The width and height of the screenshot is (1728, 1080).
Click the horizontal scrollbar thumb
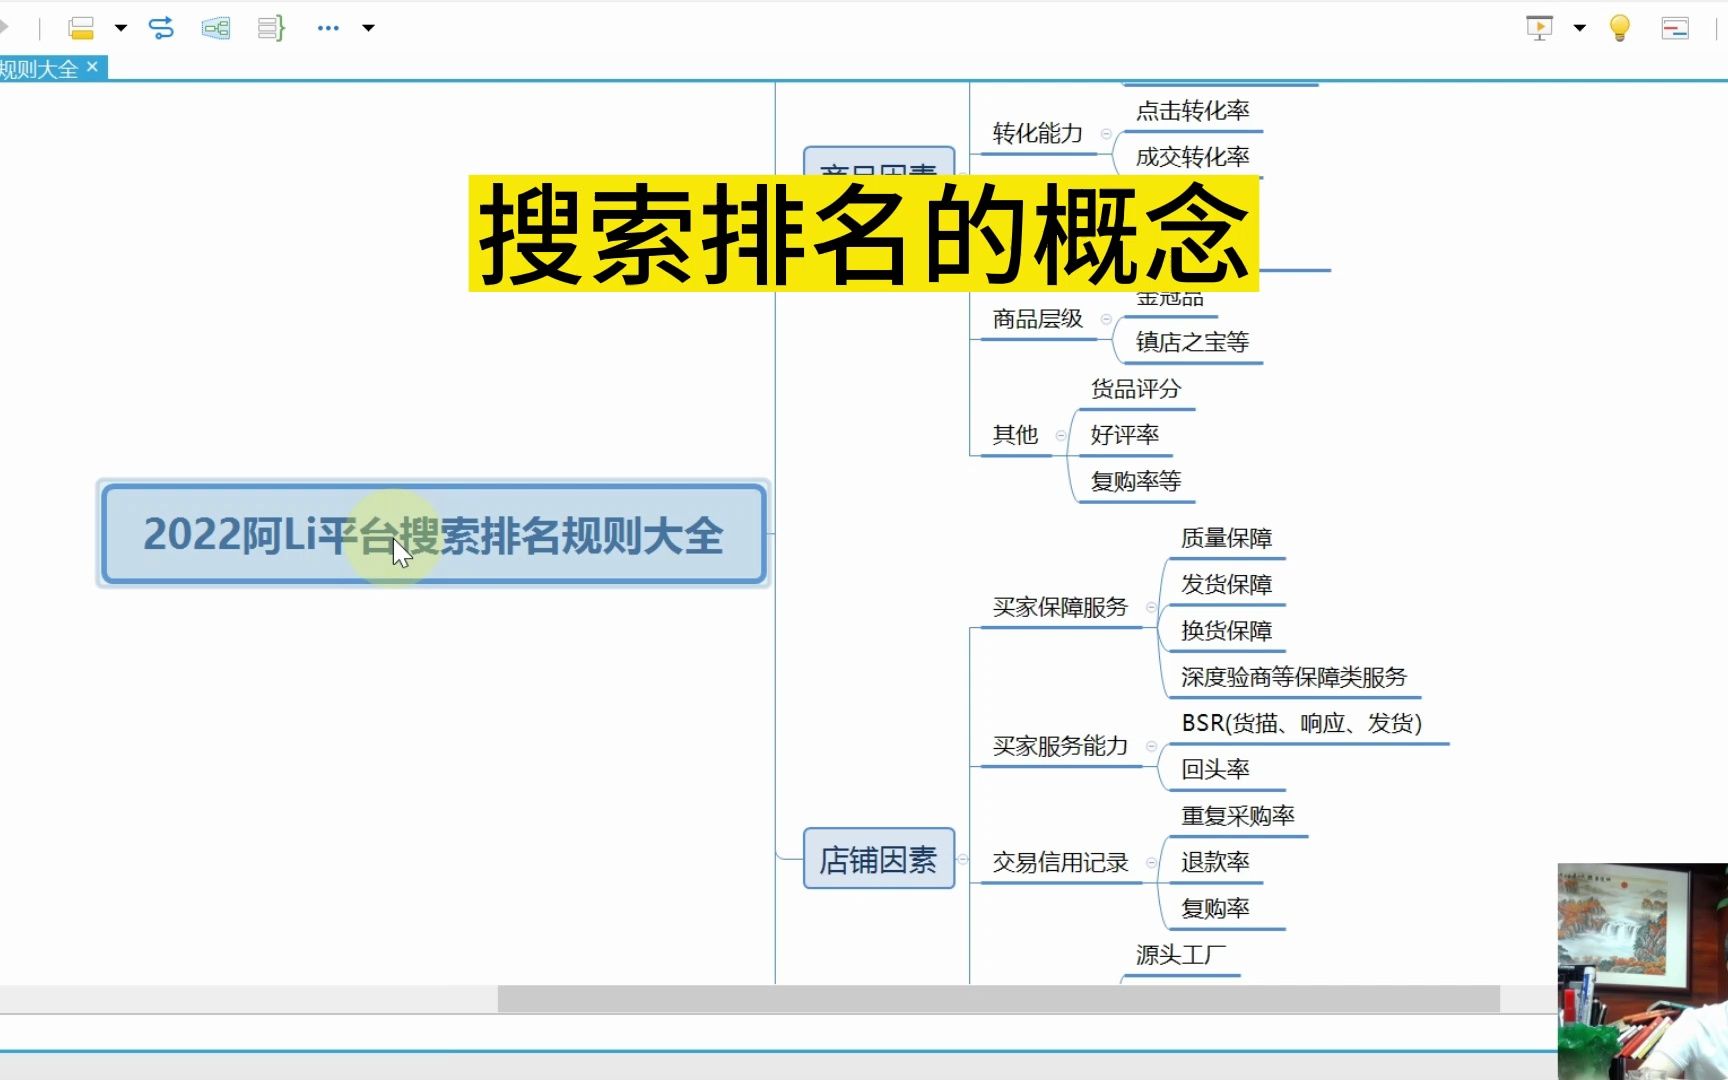click(998, 998)
